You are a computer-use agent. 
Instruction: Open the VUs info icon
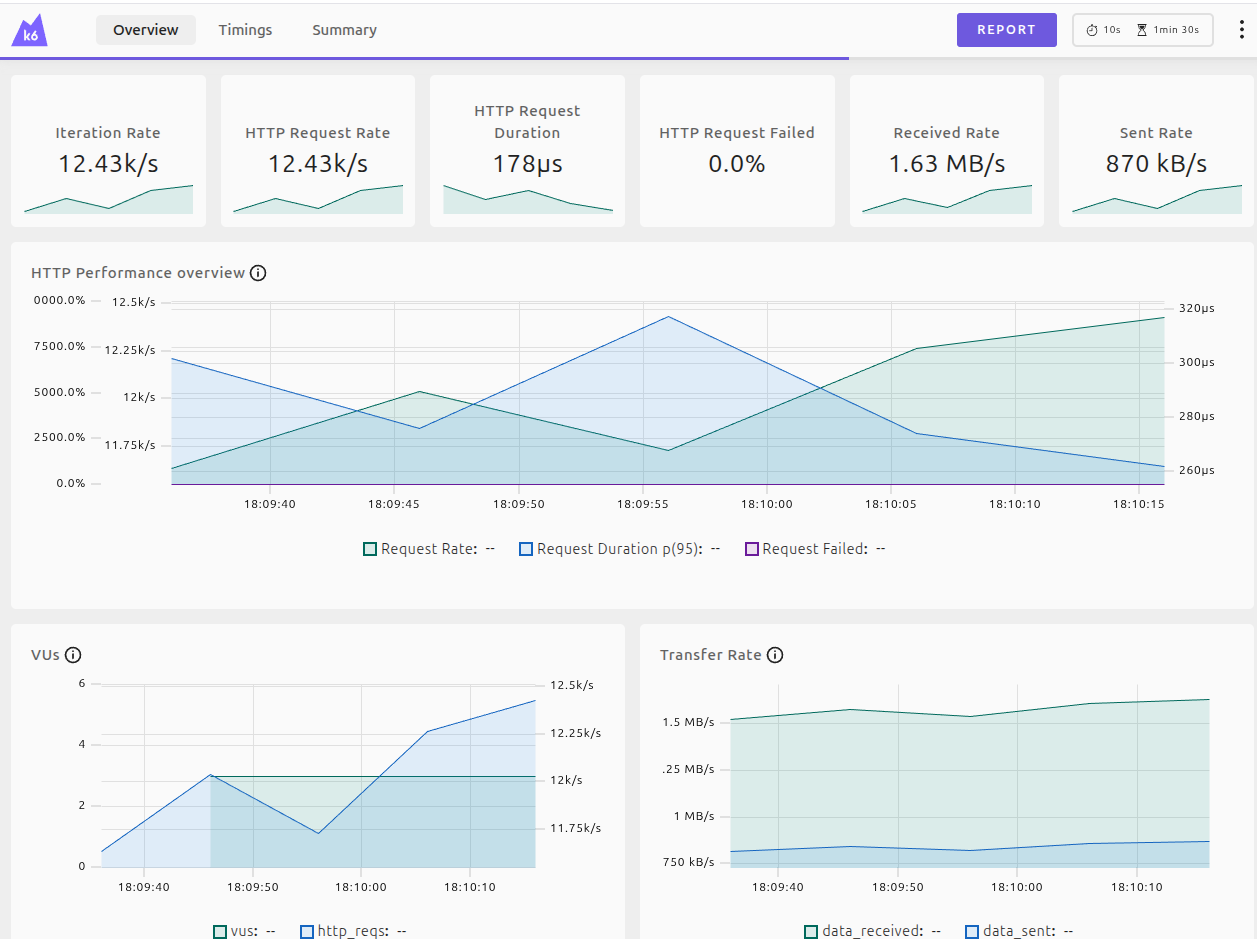click(73, 655)
